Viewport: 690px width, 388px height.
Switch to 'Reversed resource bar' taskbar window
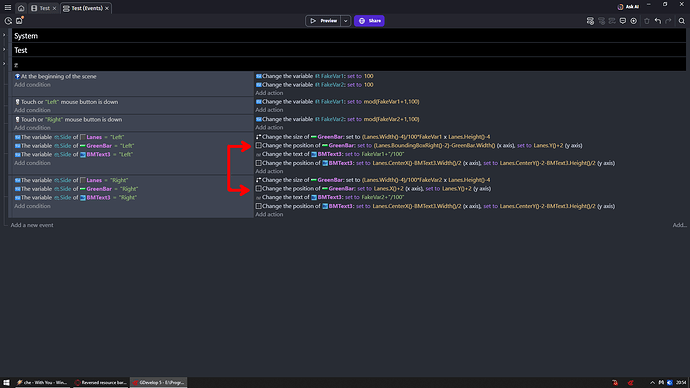click(101, 383)
